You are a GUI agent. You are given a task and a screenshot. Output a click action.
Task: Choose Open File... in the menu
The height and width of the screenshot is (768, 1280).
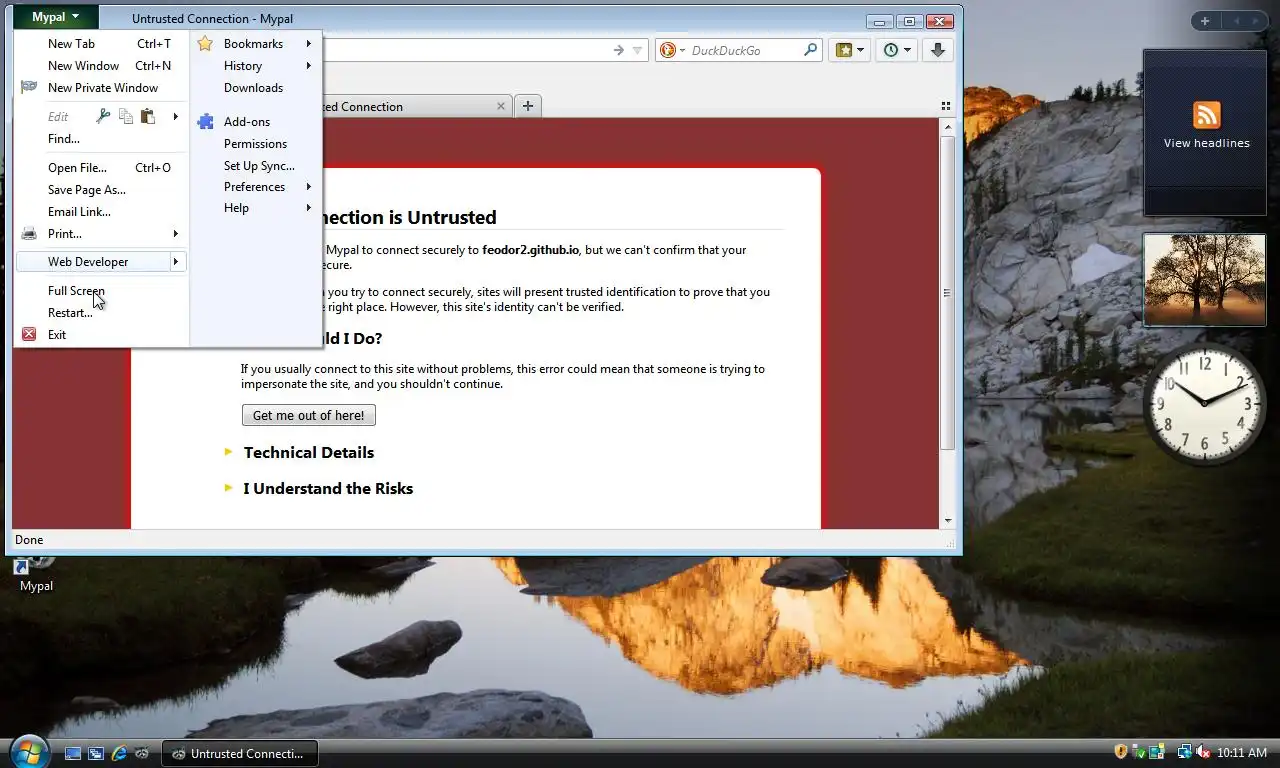click(x=102, y=168)
